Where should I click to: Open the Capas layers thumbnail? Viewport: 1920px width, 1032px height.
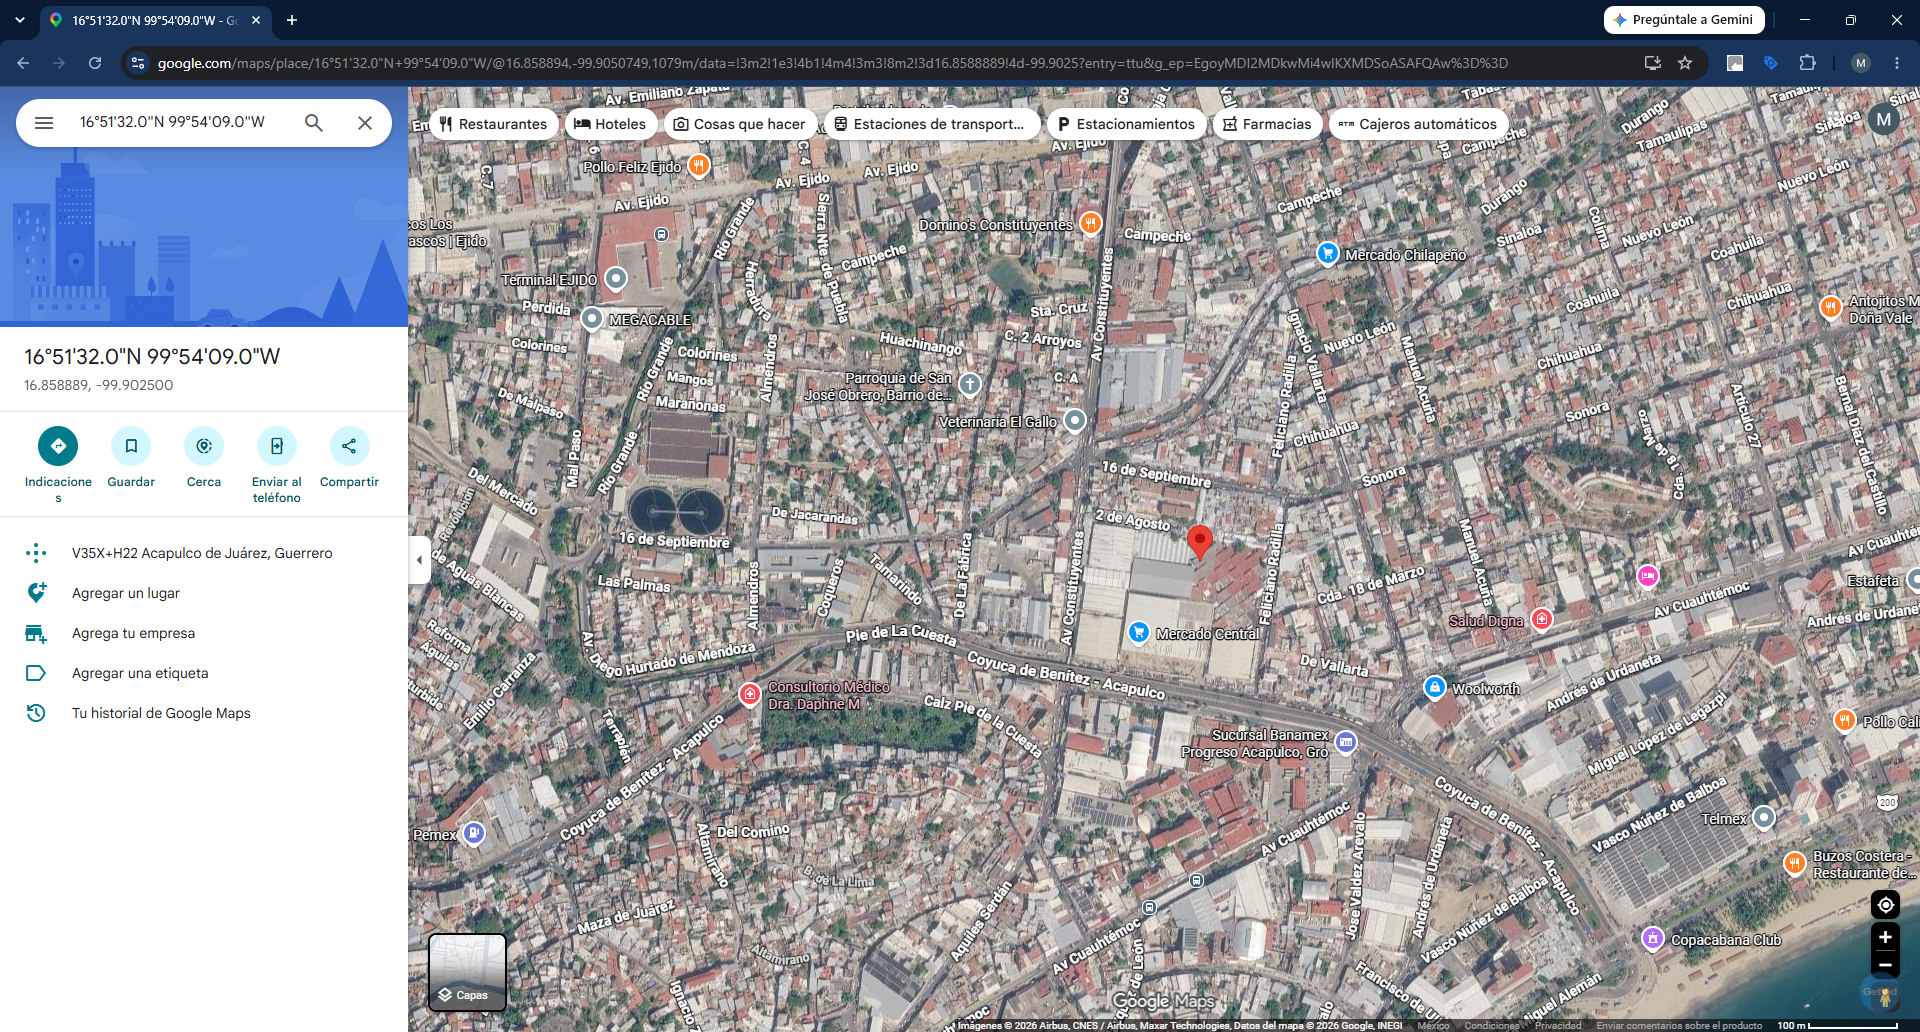[x=467, y=972]
